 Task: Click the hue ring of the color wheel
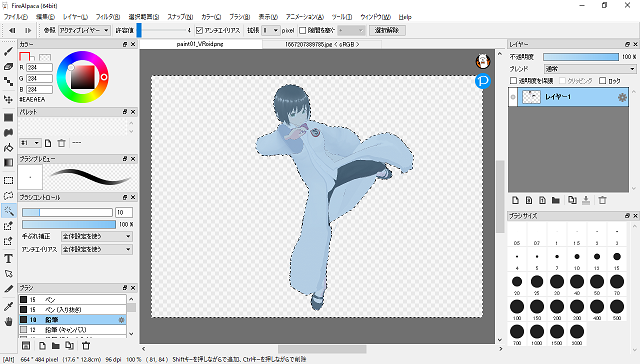click(x=83, y=55)
